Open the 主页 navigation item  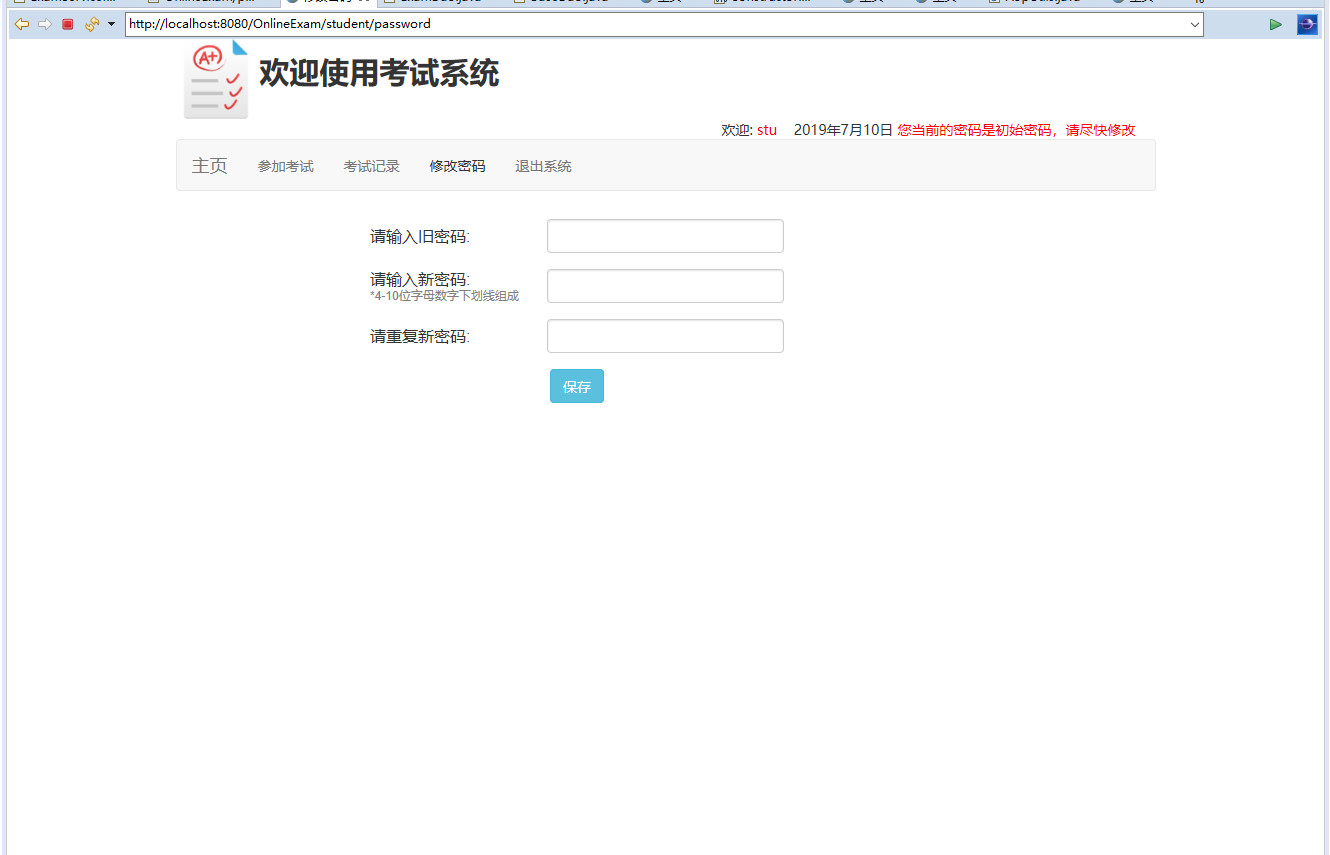[209, 165]
